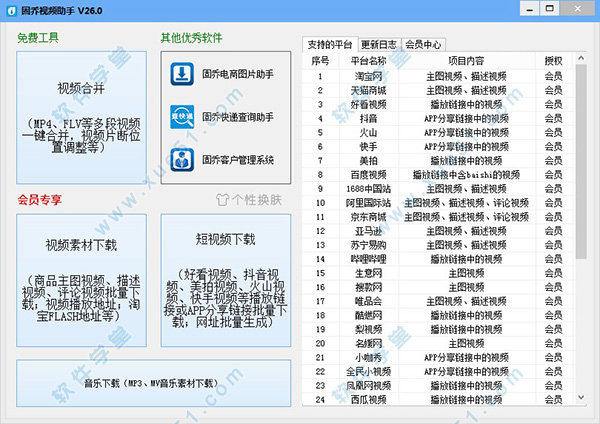Select 哔哩哔哩 platform row
This screenshot has width=600, height=424.
(x=438, y=259)
